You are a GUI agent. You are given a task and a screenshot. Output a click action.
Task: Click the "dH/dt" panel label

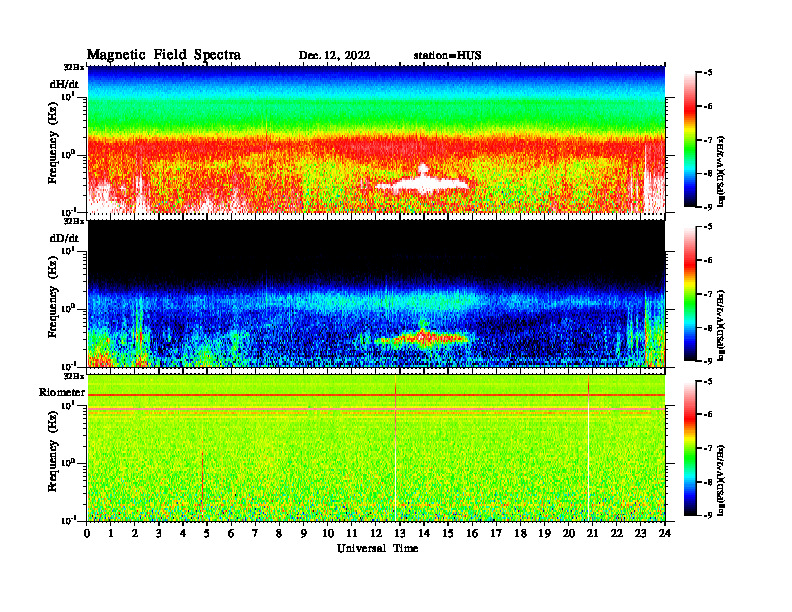64,84
